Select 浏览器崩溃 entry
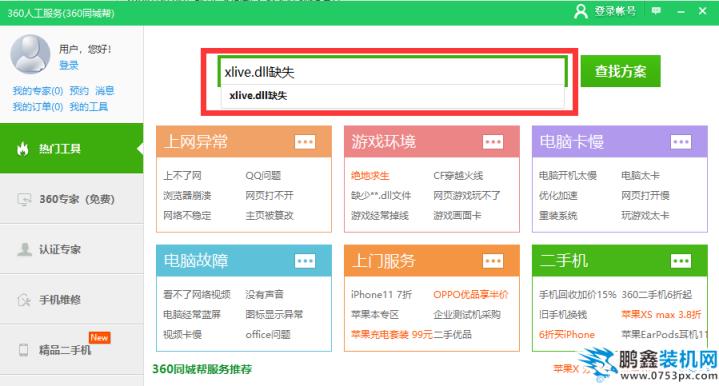 tap(187, 196)
